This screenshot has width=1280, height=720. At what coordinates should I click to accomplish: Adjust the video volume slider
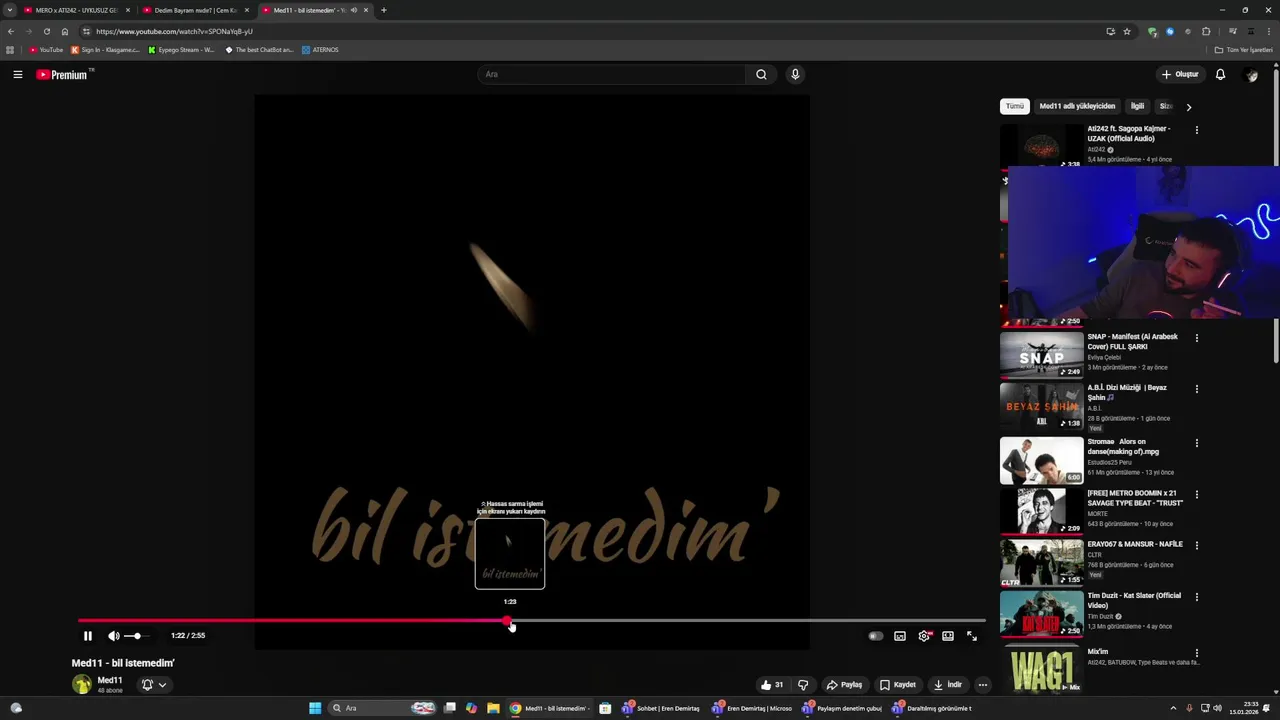pos(135,636)
